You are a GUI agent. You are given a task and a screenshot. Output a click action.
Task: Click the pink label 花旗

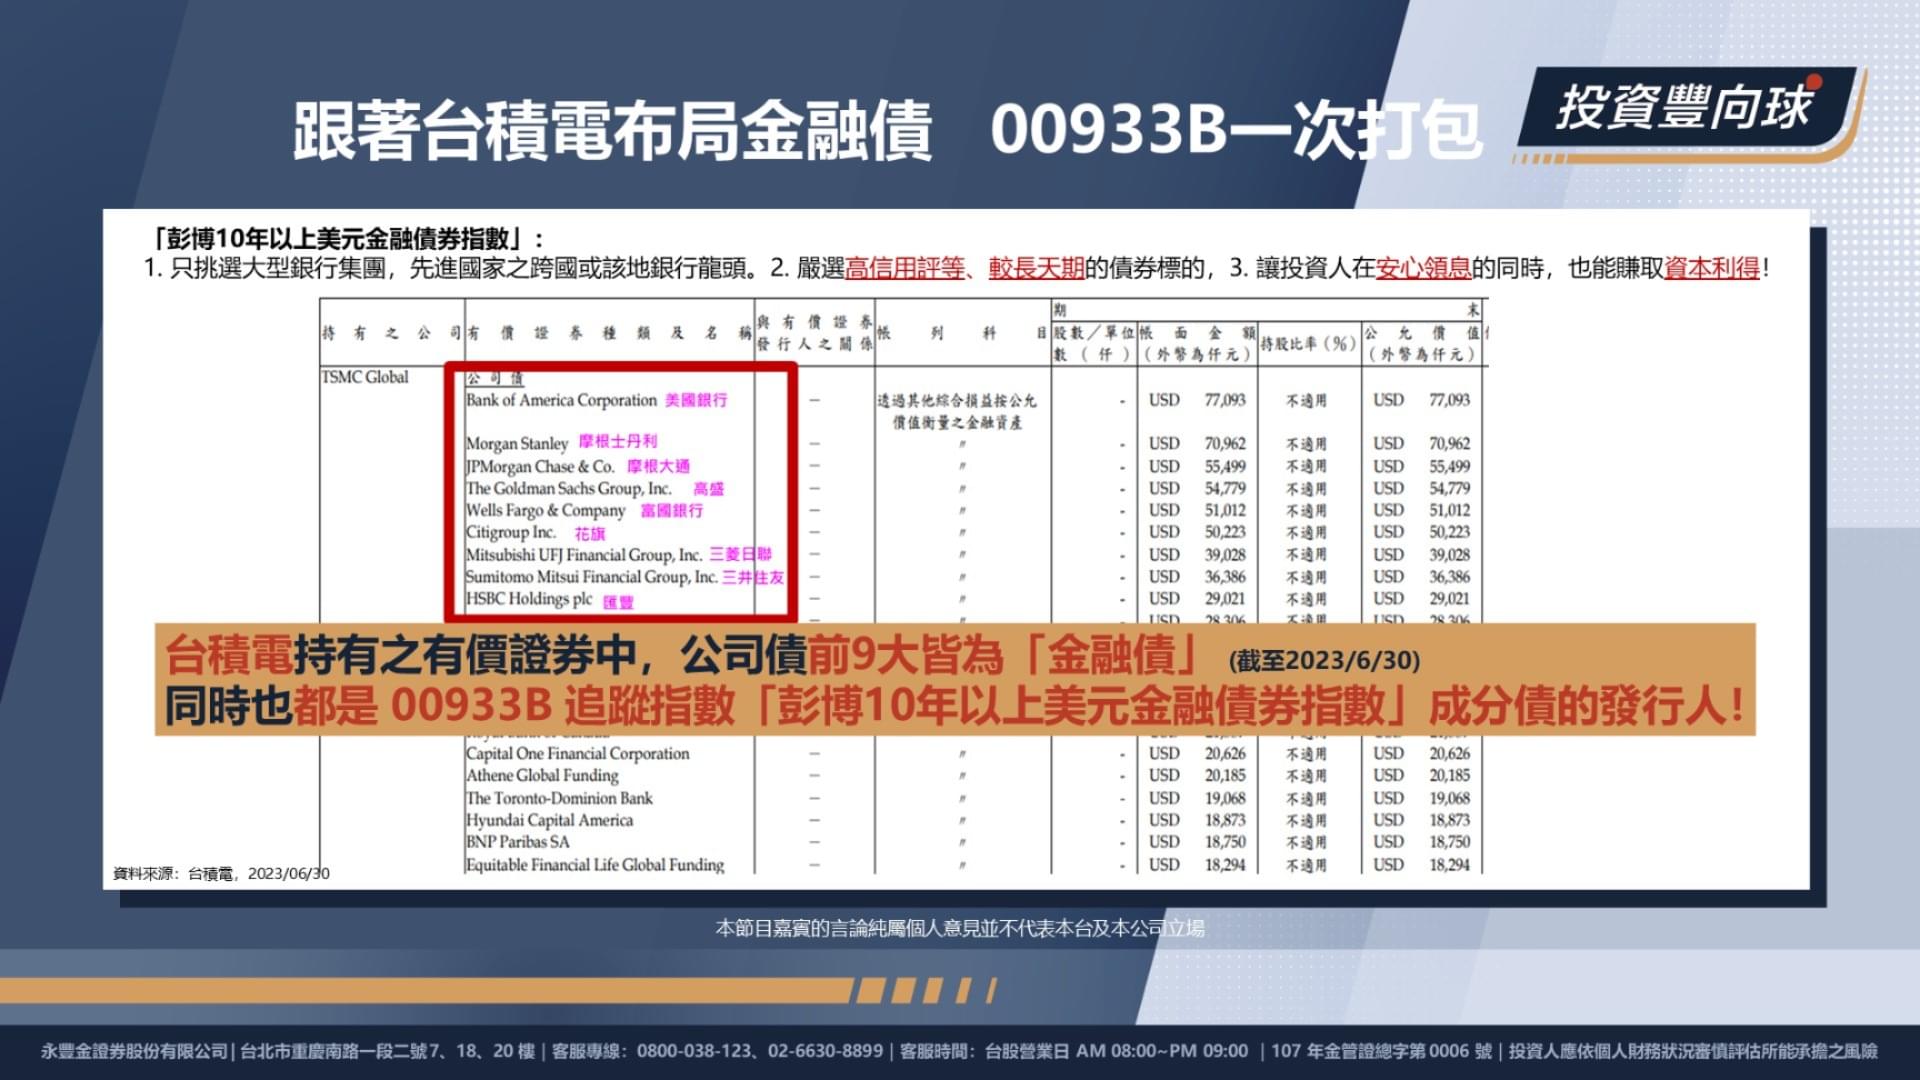pos(590,533)
